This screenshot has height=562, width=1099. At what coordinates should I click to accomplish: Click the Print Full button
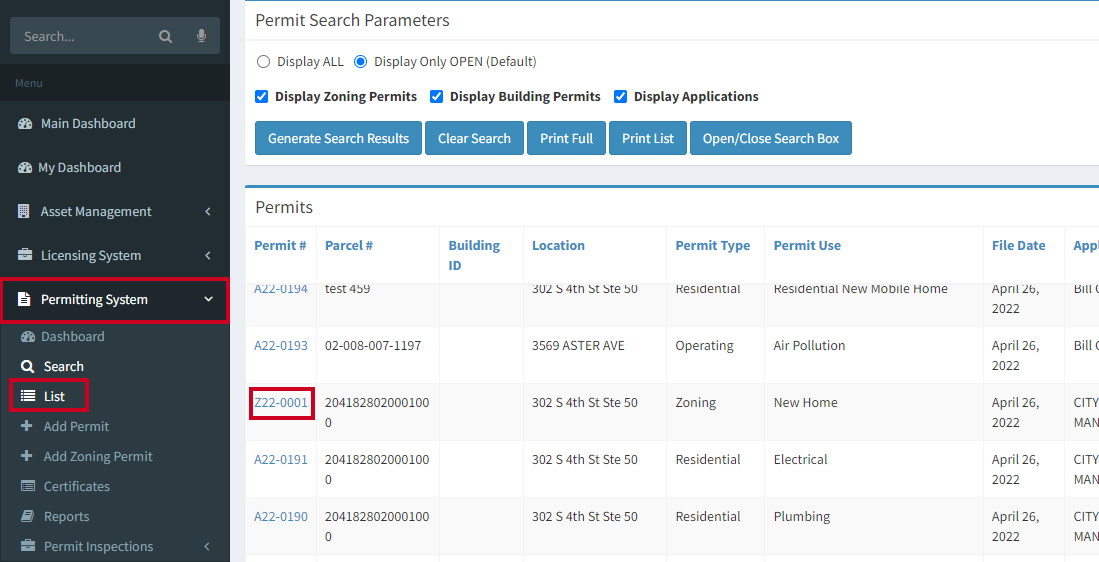pyautogui.click(x=566, y=138)
